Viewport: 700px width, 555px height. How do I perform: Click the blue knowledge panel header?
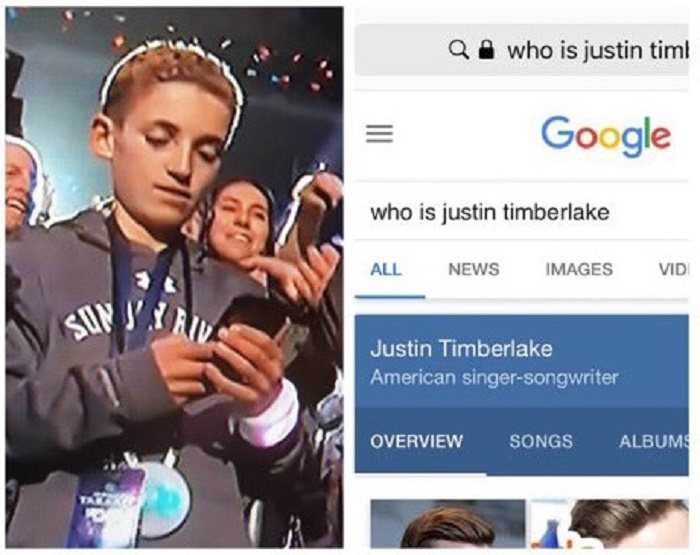click(522, 362)
